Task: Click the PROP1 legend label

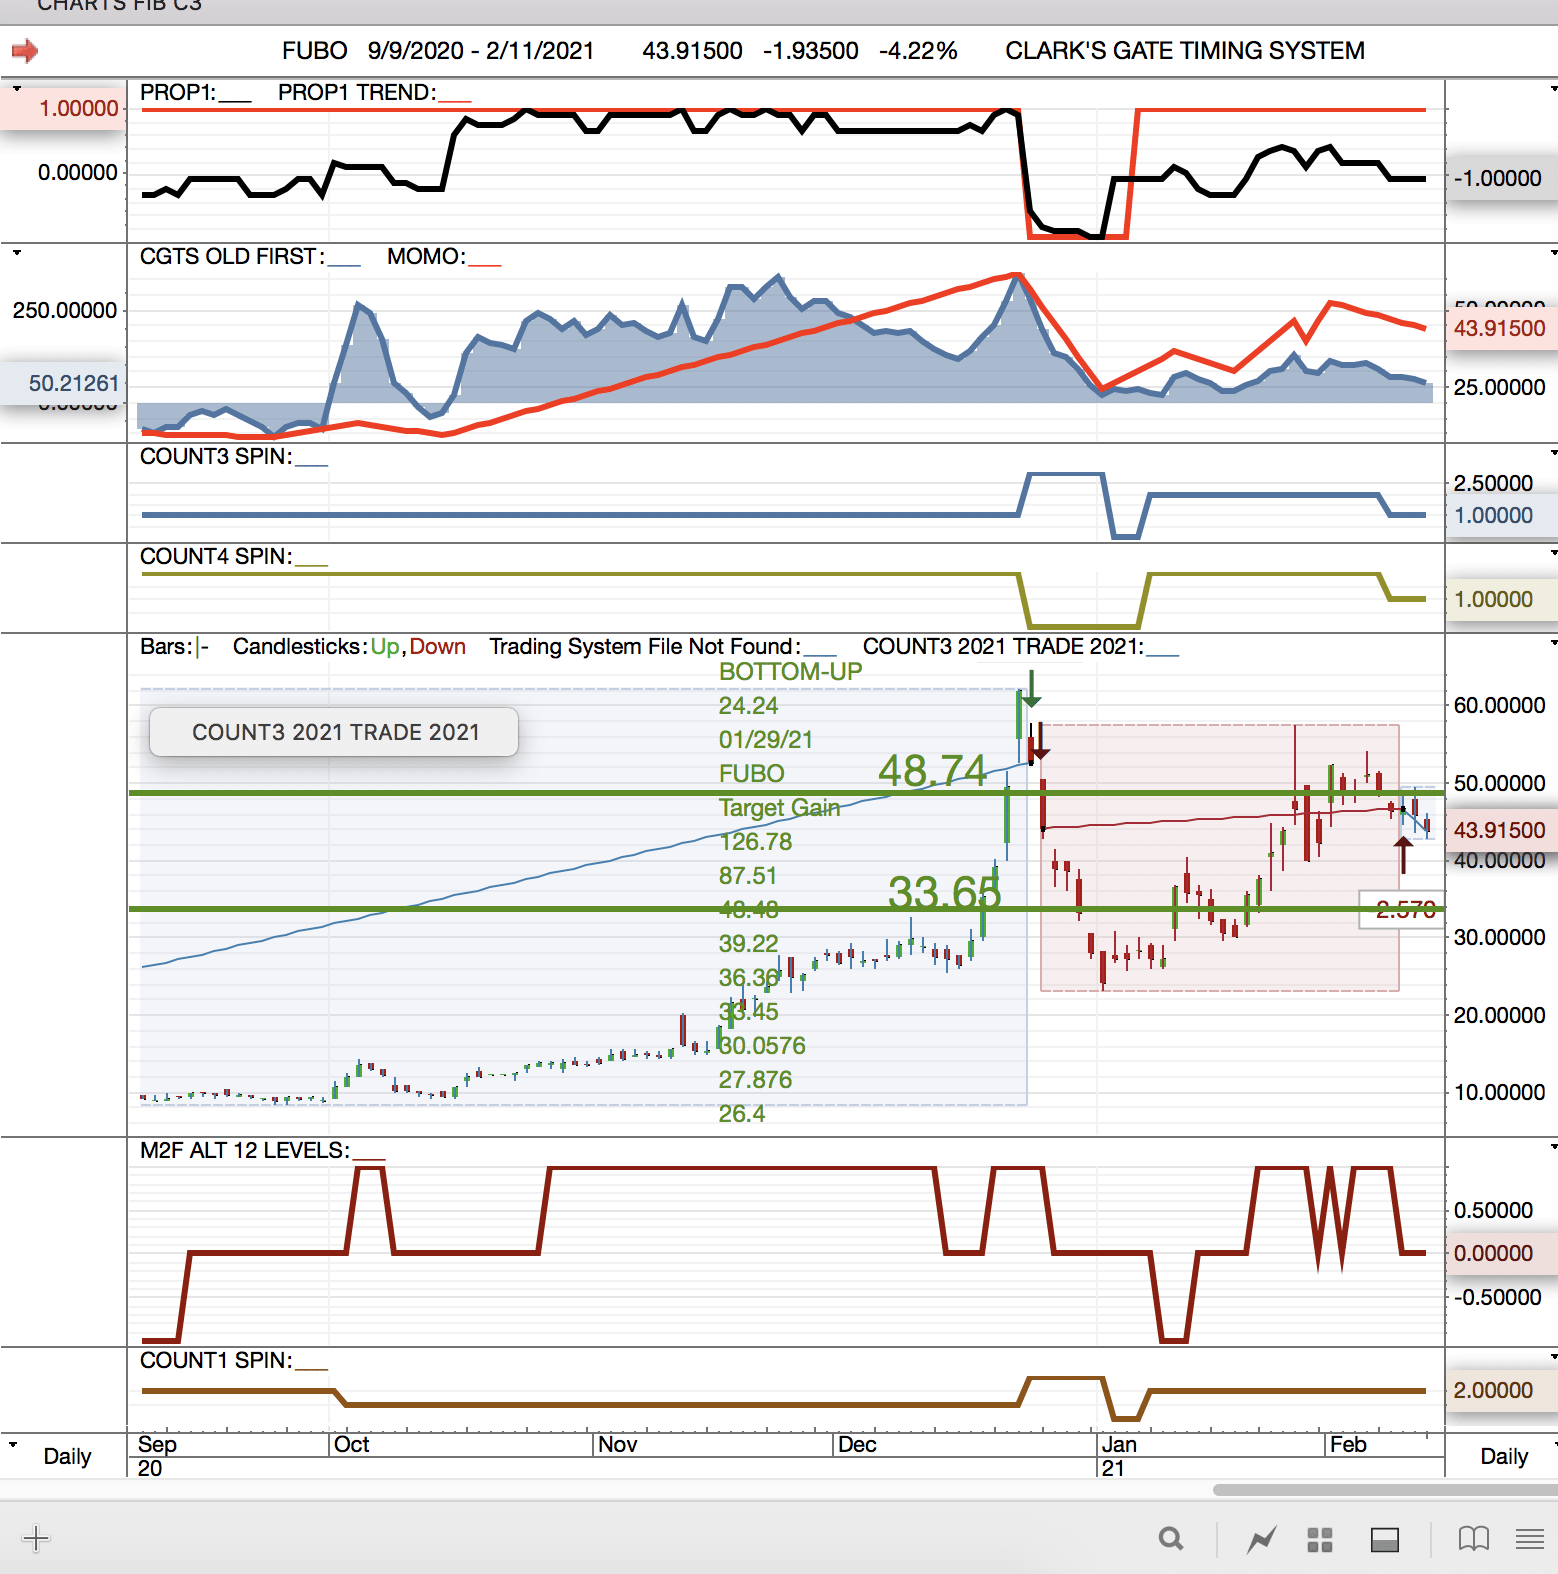Action: coord(178,92)
